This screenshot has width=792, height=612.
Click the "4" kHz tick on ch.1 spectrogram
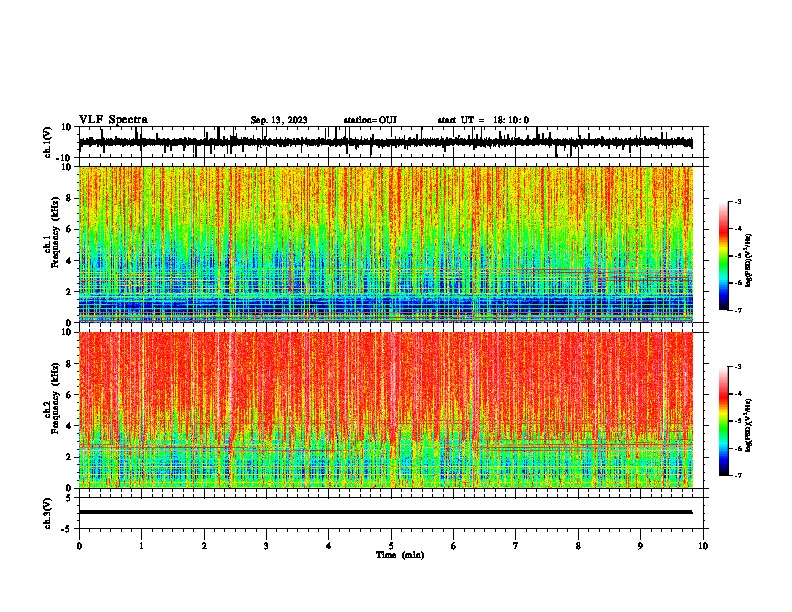coord(69,261)
